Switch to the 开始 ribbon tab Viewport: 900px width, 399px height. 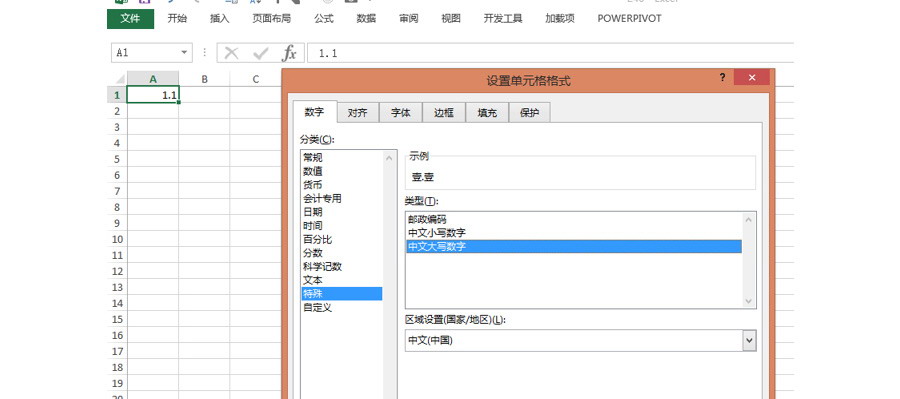[177, 18]
